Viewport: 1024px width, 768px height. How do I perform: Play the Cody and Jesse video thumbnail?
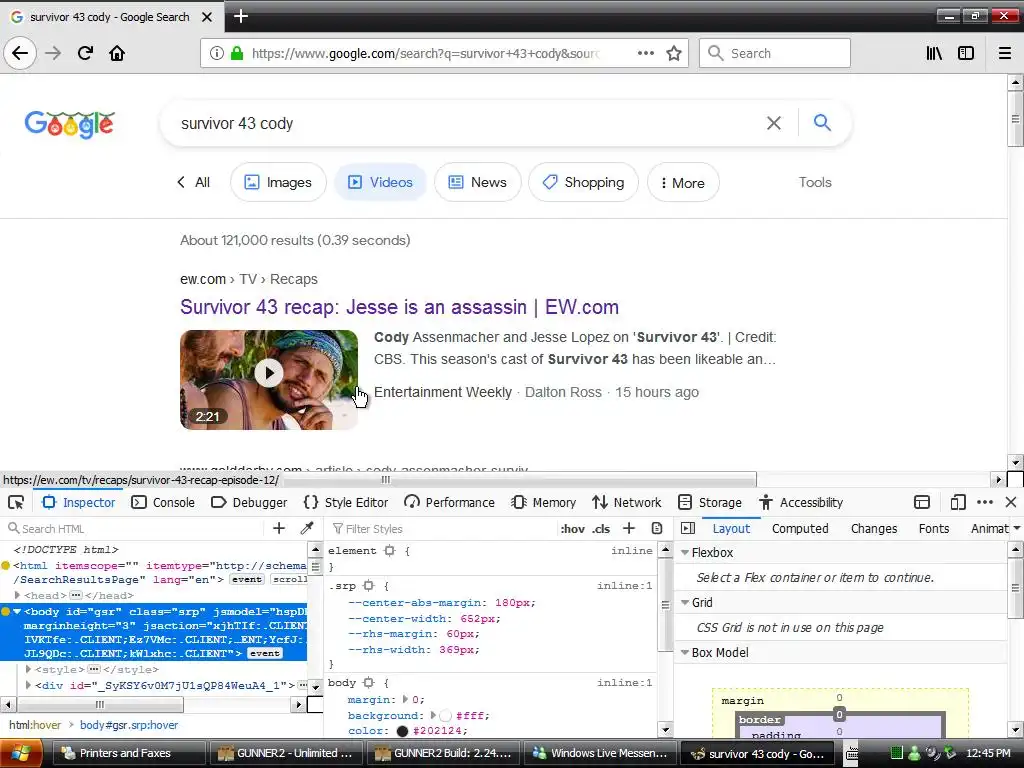pyautogui.click(x=269, y=379)
